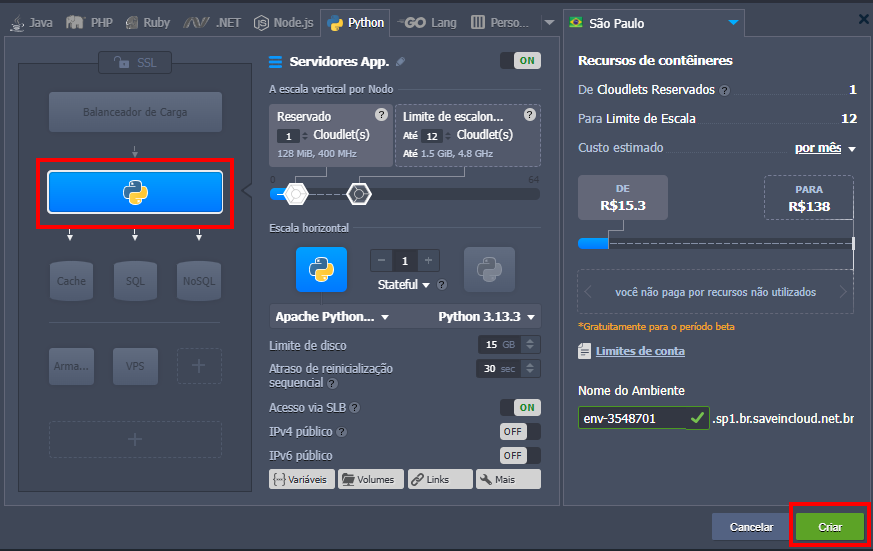Open the Python 3.13.3 version dropdown

pos(486,317)
